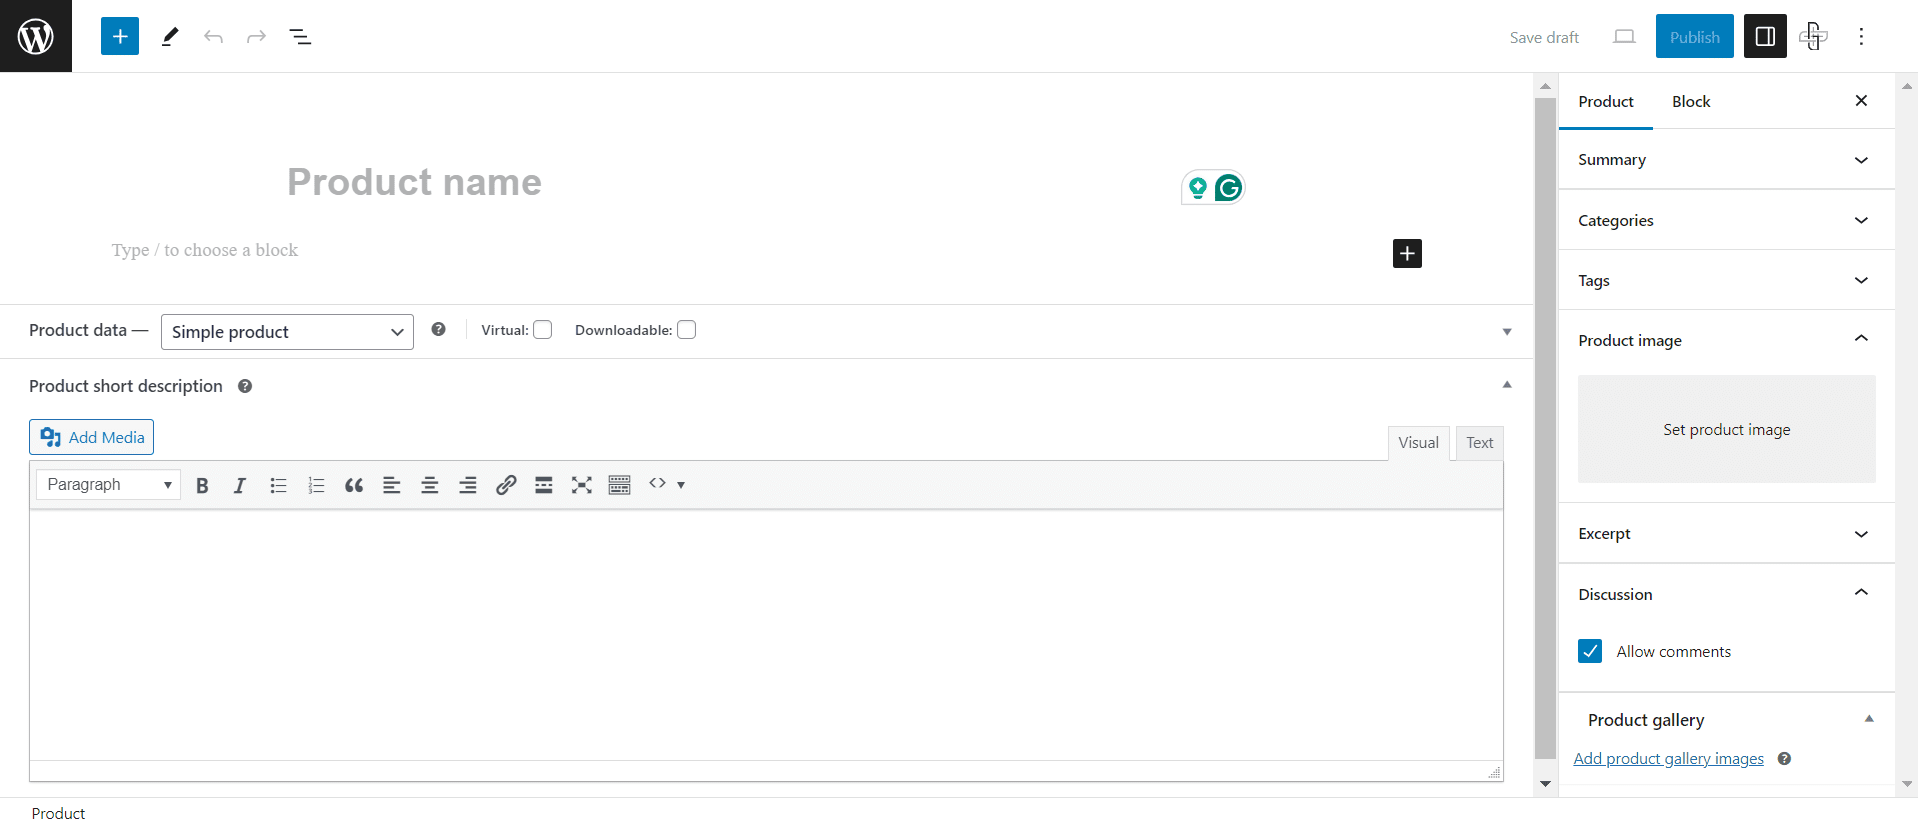
Task: Click the WordPress logo icon
Action: pos(36,36)
